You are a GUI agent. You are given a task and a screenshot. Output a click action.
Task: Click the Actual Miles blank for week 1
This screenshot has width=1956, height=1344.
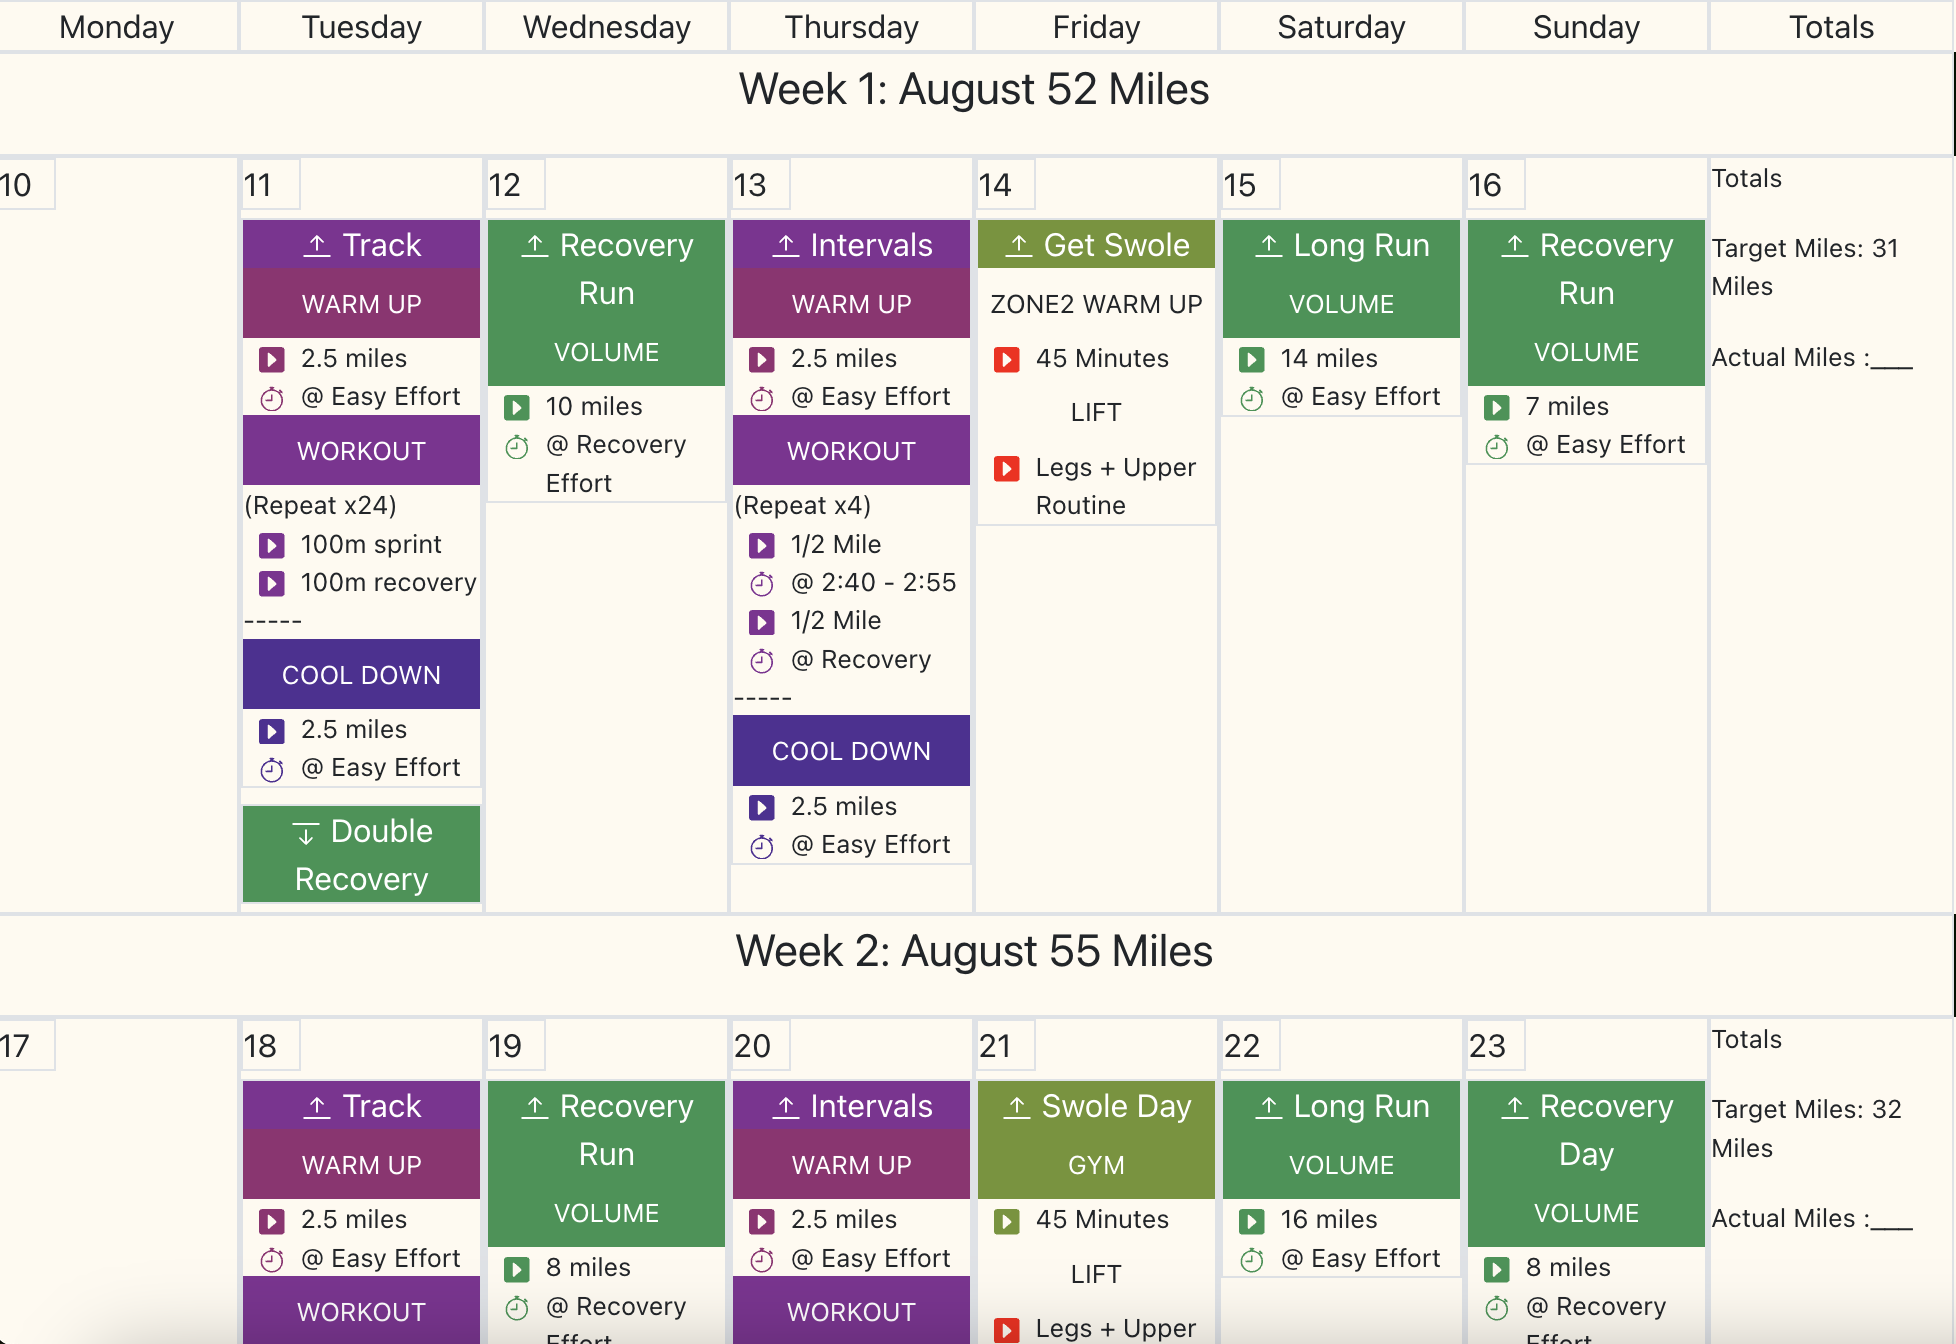coord(1892,360)
